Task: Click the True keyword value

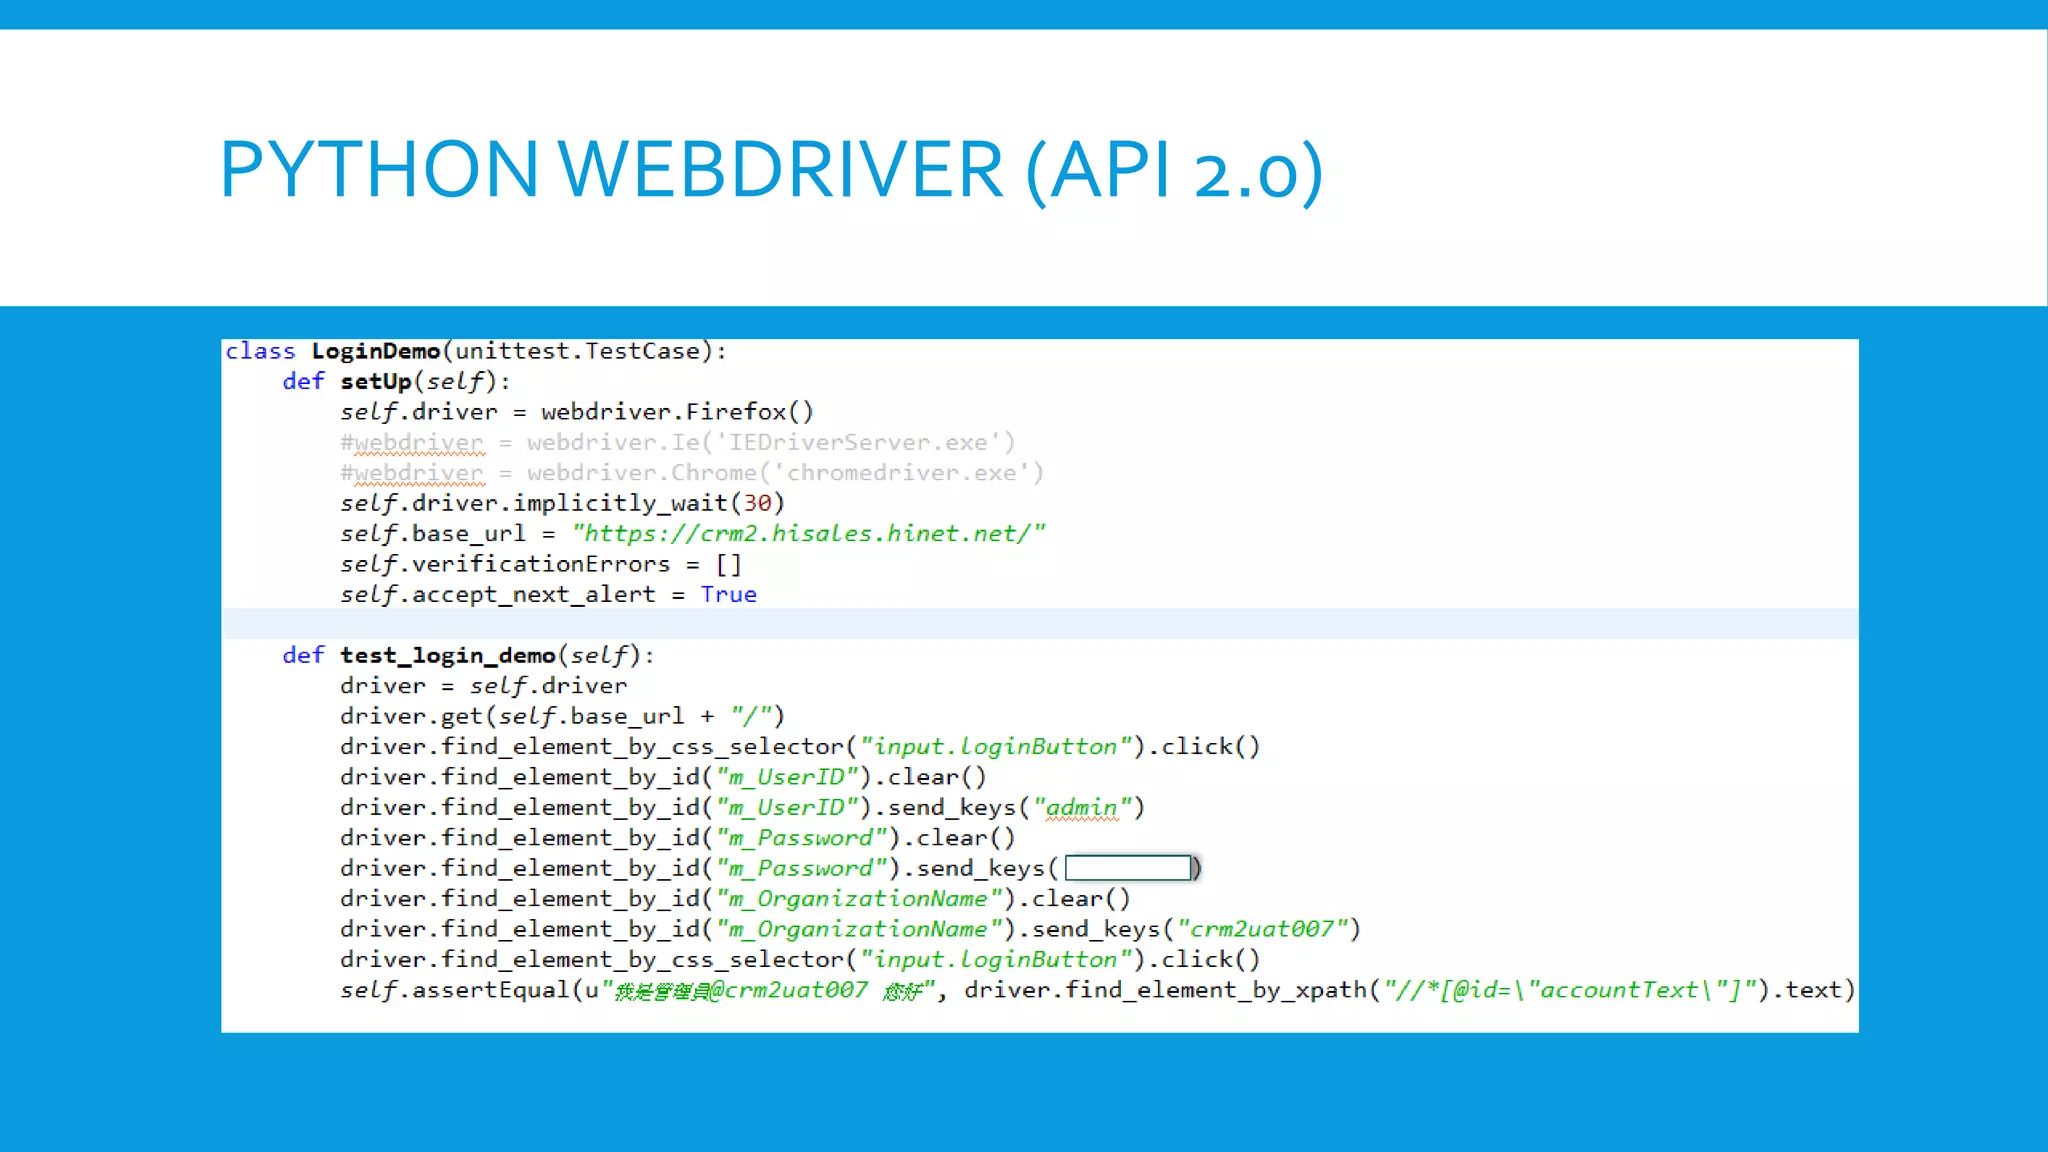Action: pos(728,595)
